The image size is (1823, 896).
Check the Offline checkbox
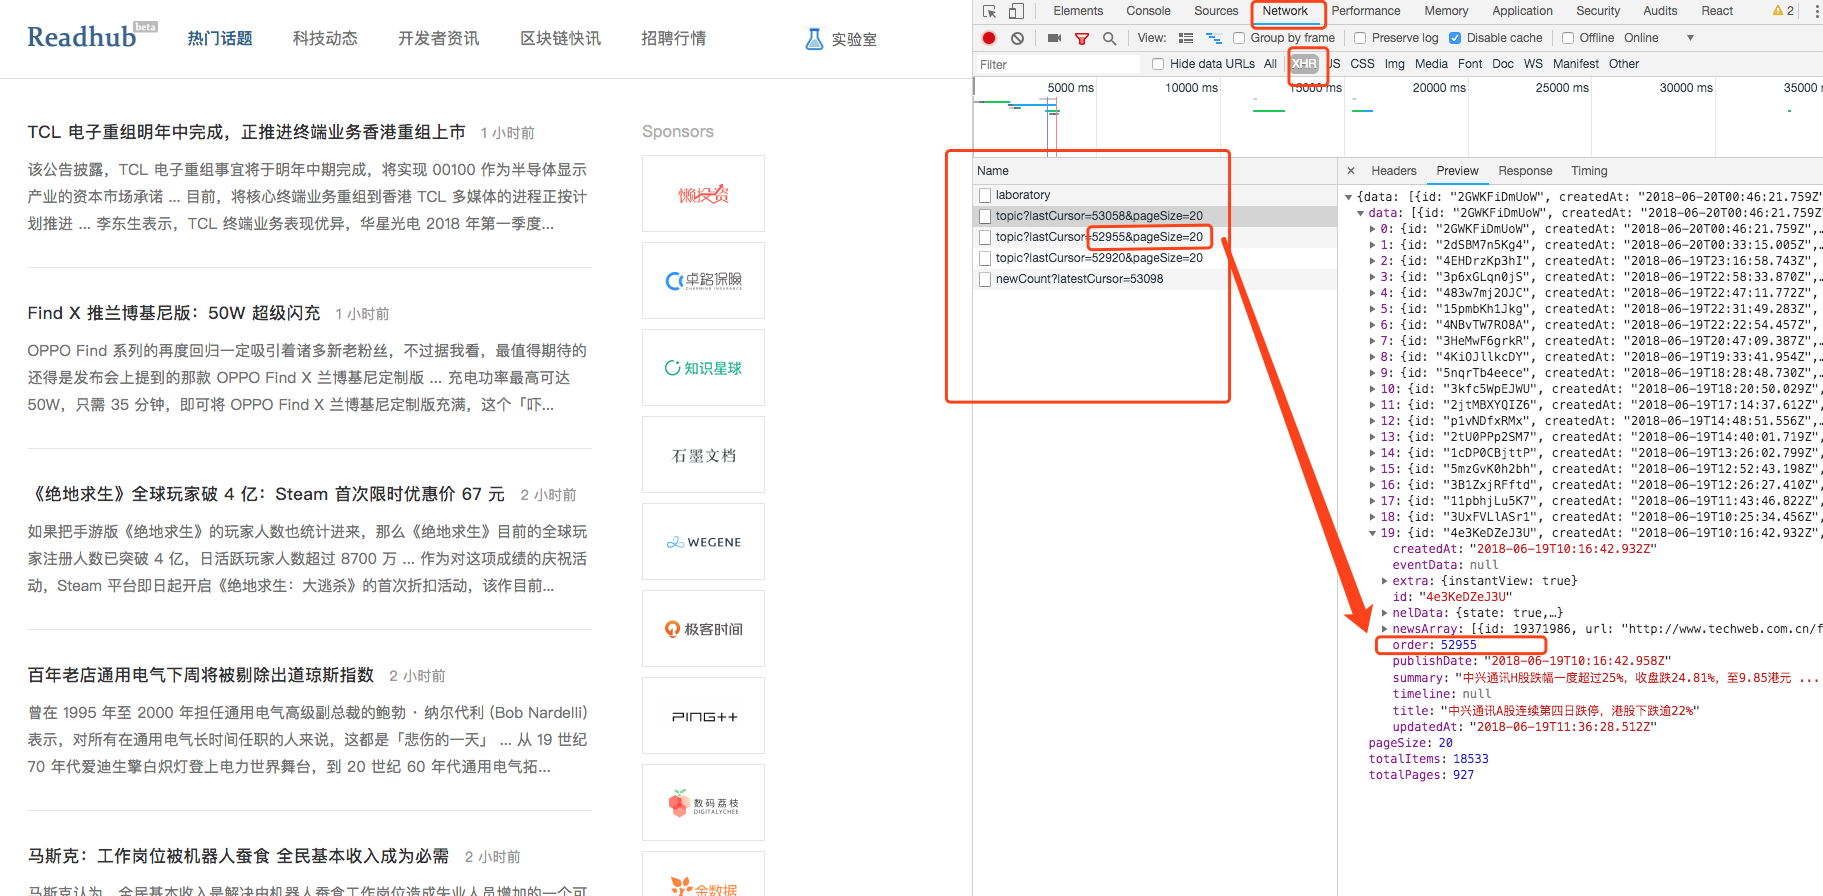point(1568,38)
